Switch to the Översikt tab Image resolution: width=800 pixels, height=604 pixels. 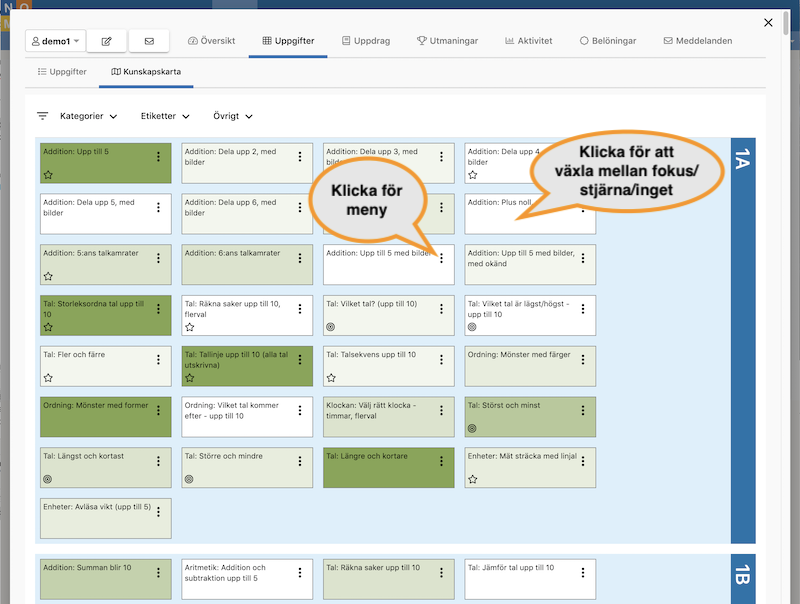(x=211, y=41)
